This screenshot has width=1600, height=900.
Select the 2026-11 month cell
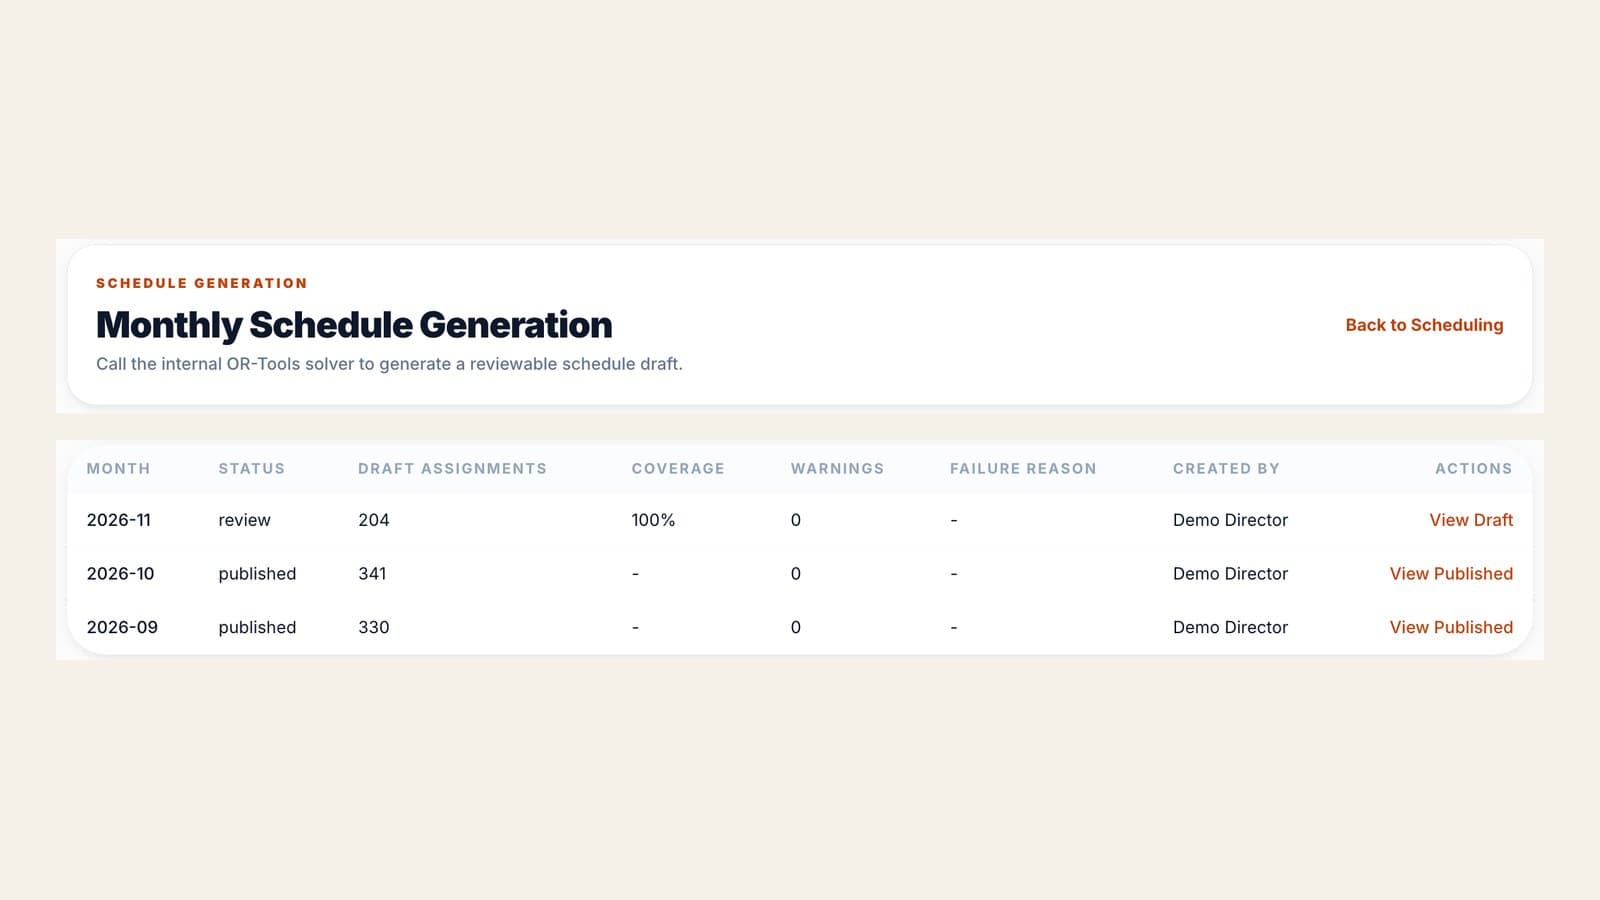pyautogui.click(x=119, y=520)
